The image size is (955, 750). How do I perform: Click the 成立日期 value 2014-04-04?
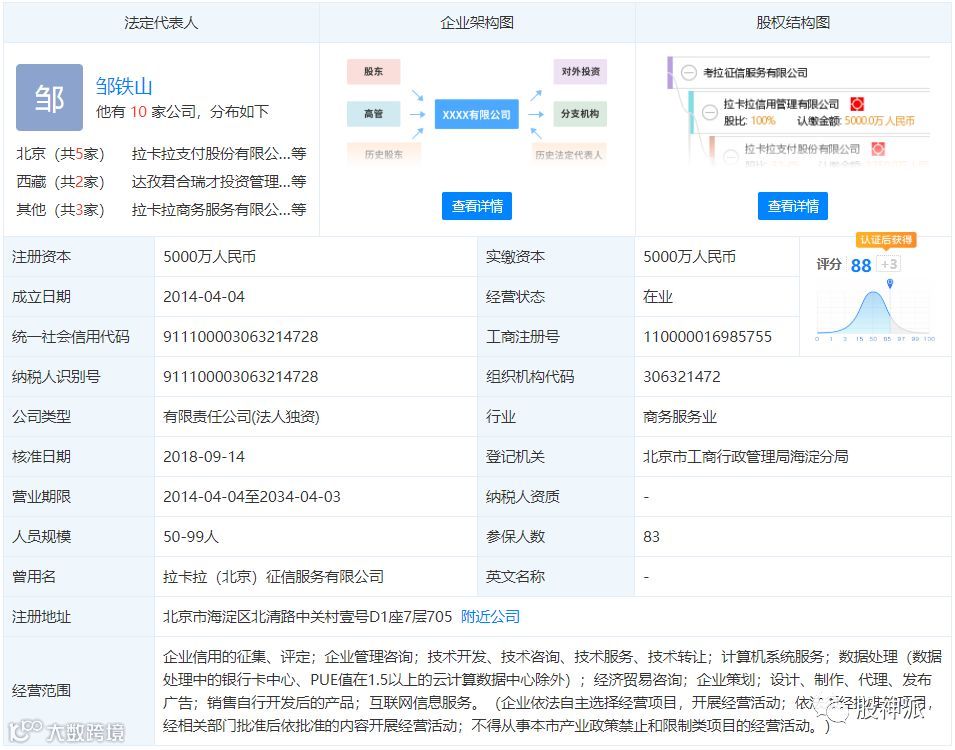203,297
